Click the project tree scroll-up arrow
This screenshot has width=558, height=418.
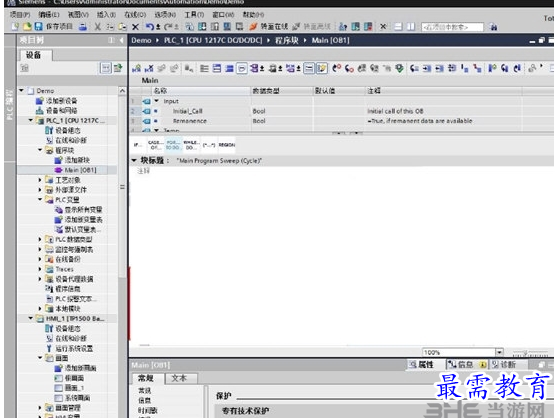coord(122,91)
